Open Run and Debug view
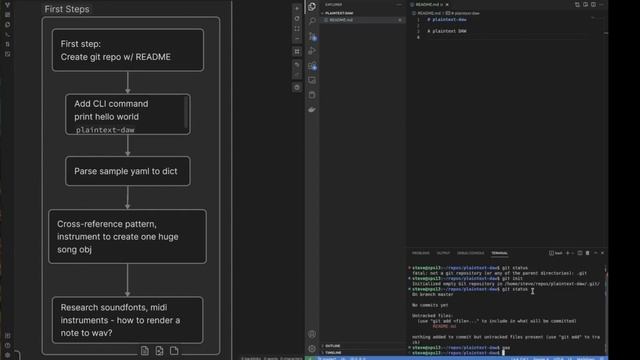 click(x=312, y=51)
